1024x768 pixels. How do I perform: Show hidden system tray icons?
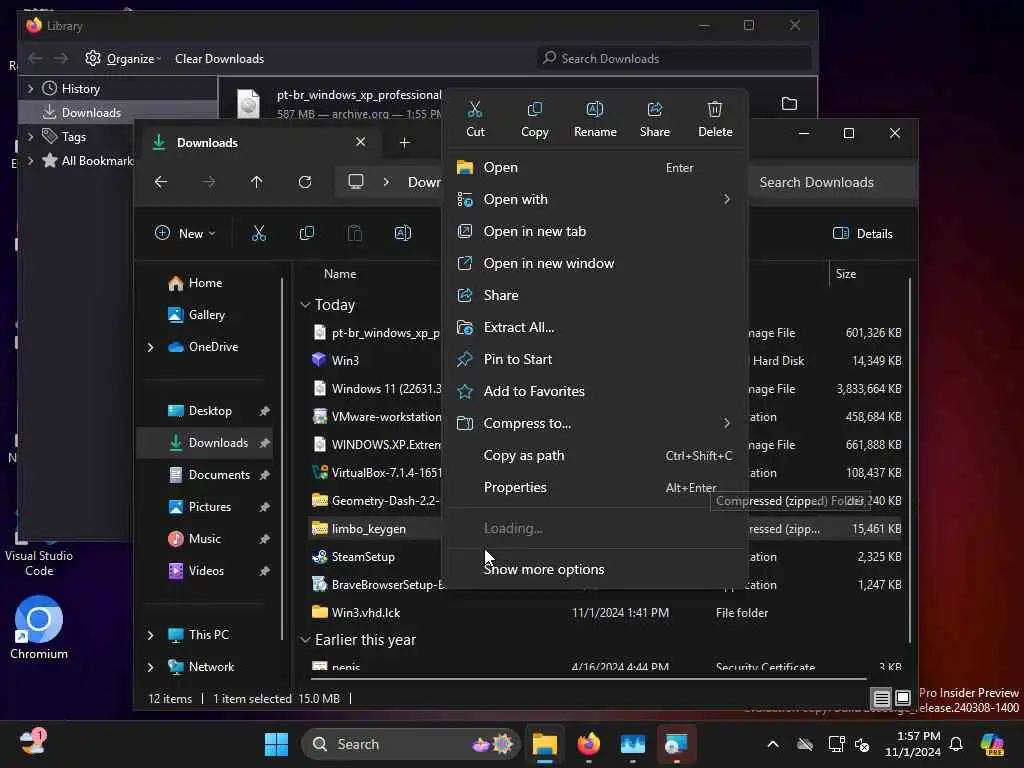tap(773, 744)
